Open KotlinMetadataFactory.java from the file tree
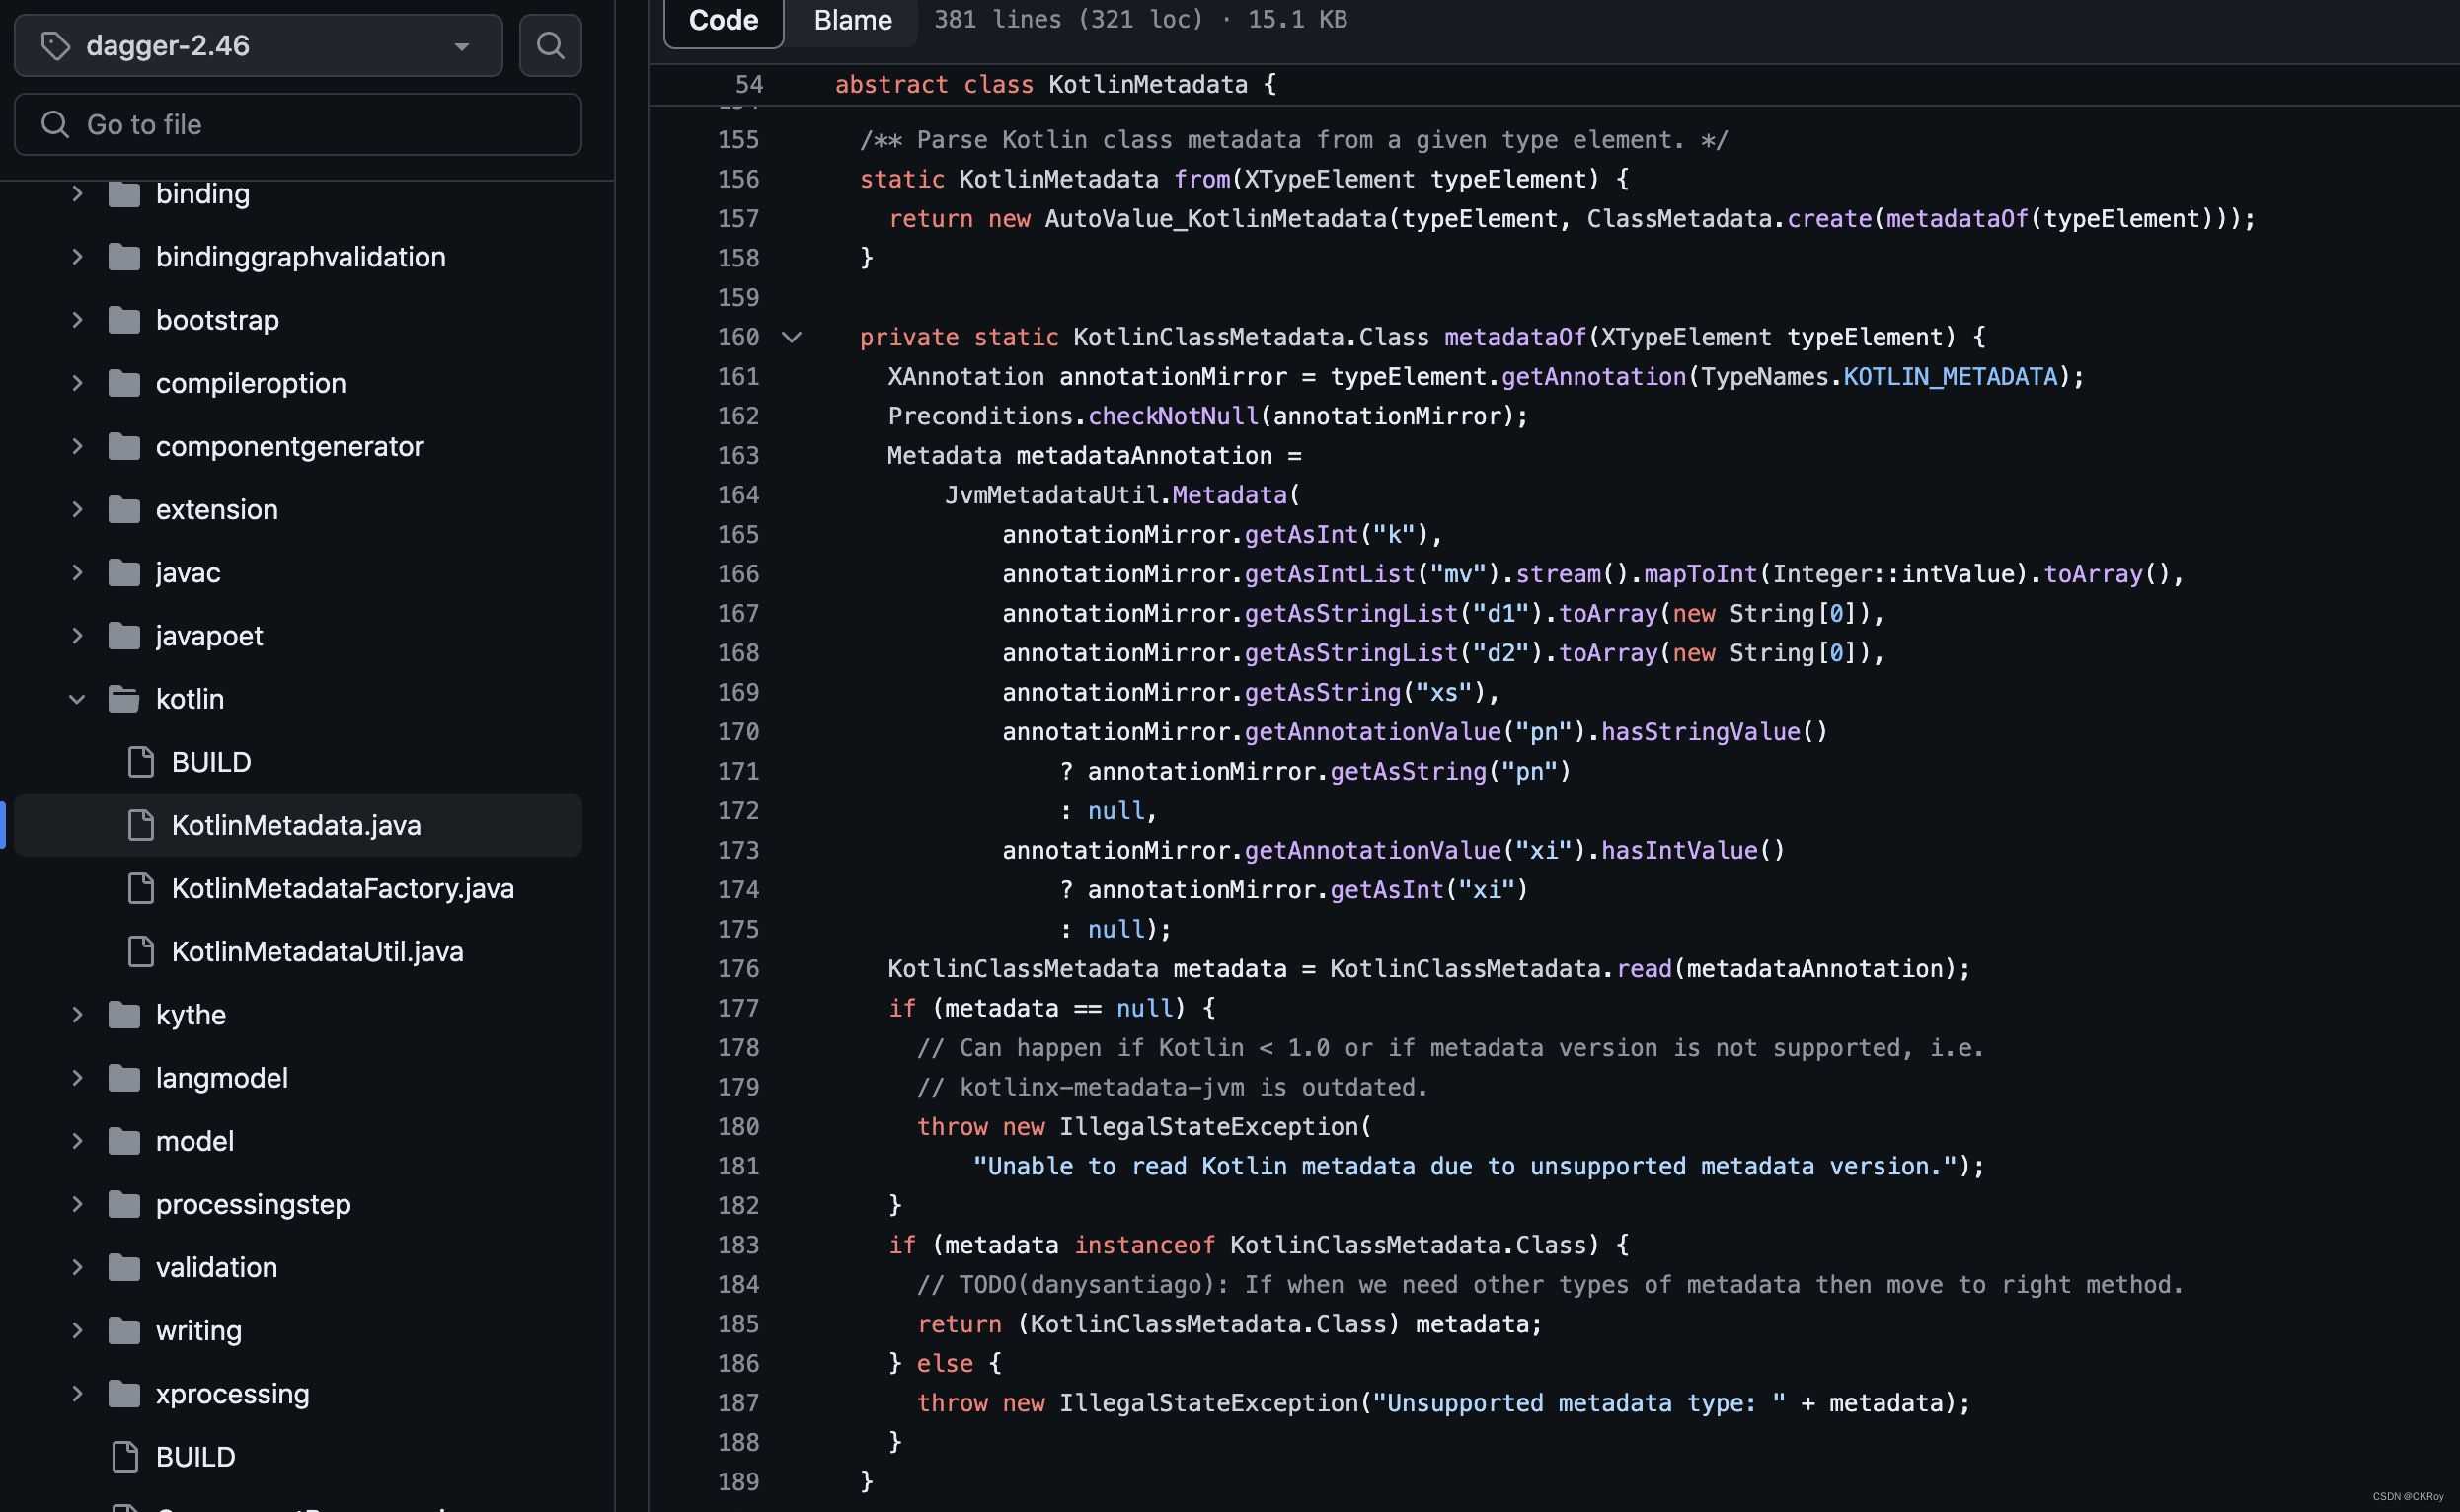The image size is (2460, 1512). (x=343, y=888)
